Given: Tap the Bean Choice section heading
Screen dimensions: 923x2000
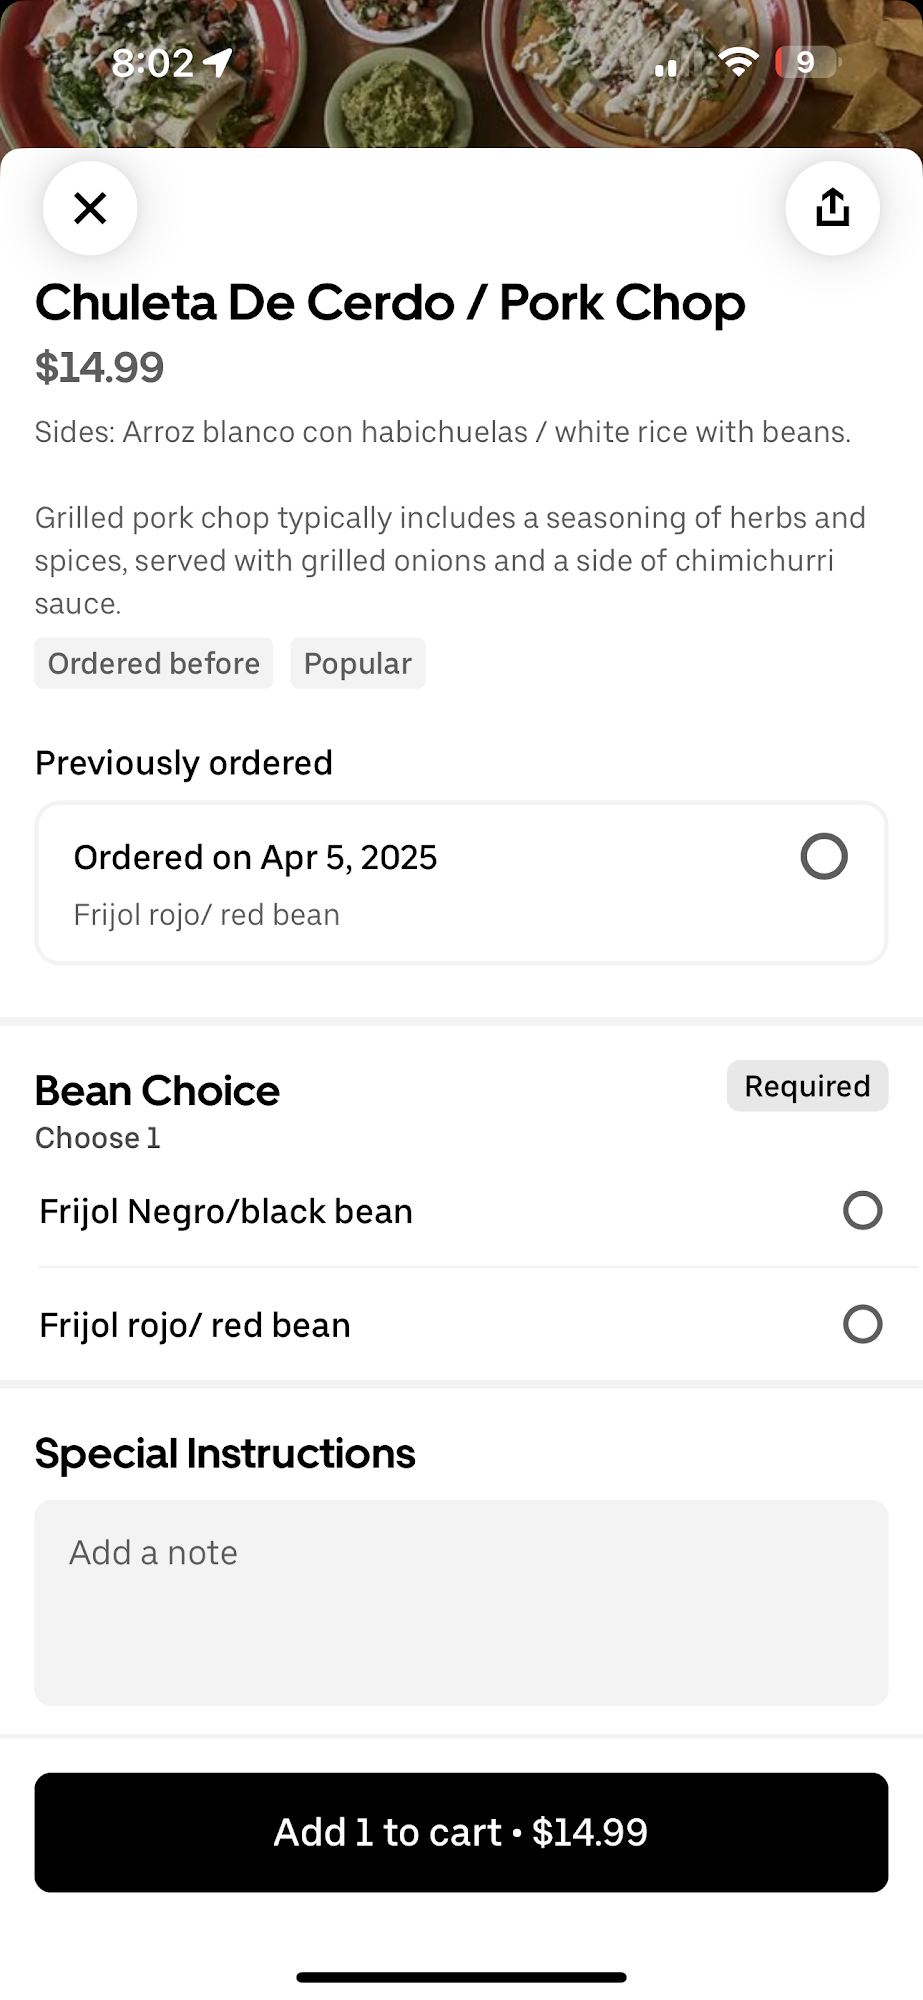Looking at the screenshot, I should [157, 1091].
